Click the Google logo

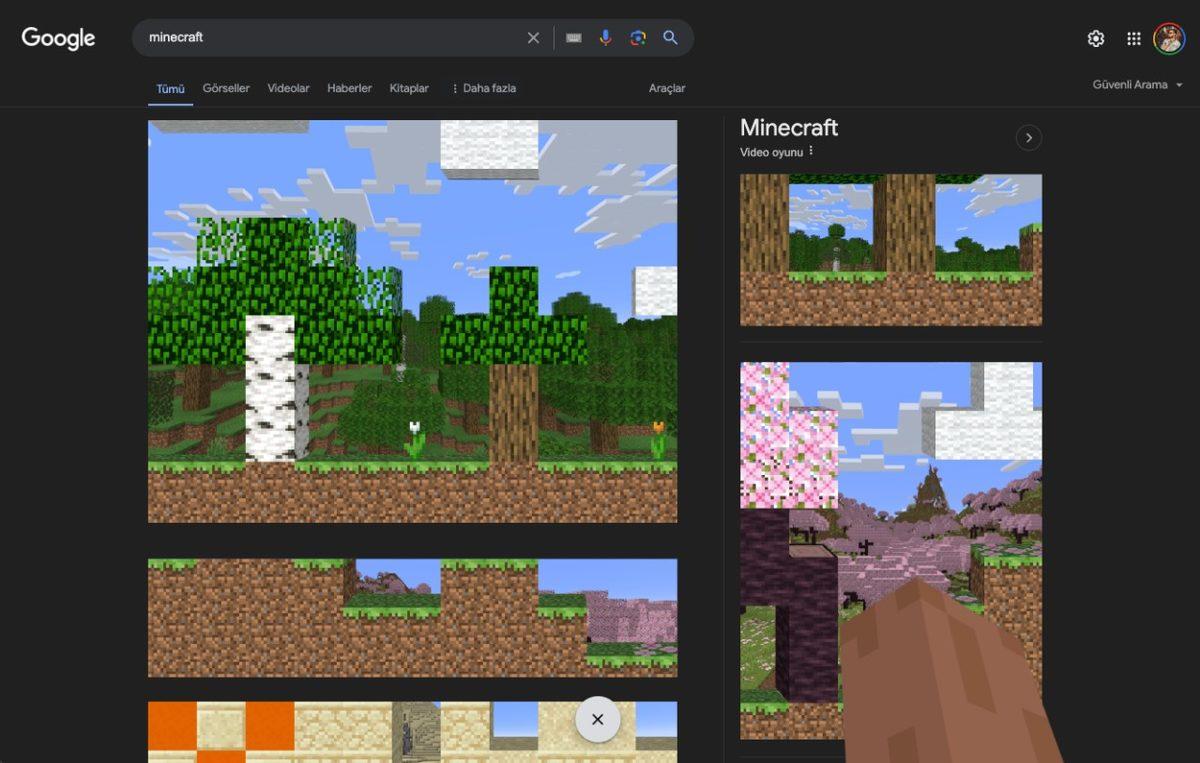pyautogui.click(x=57, y=38)
